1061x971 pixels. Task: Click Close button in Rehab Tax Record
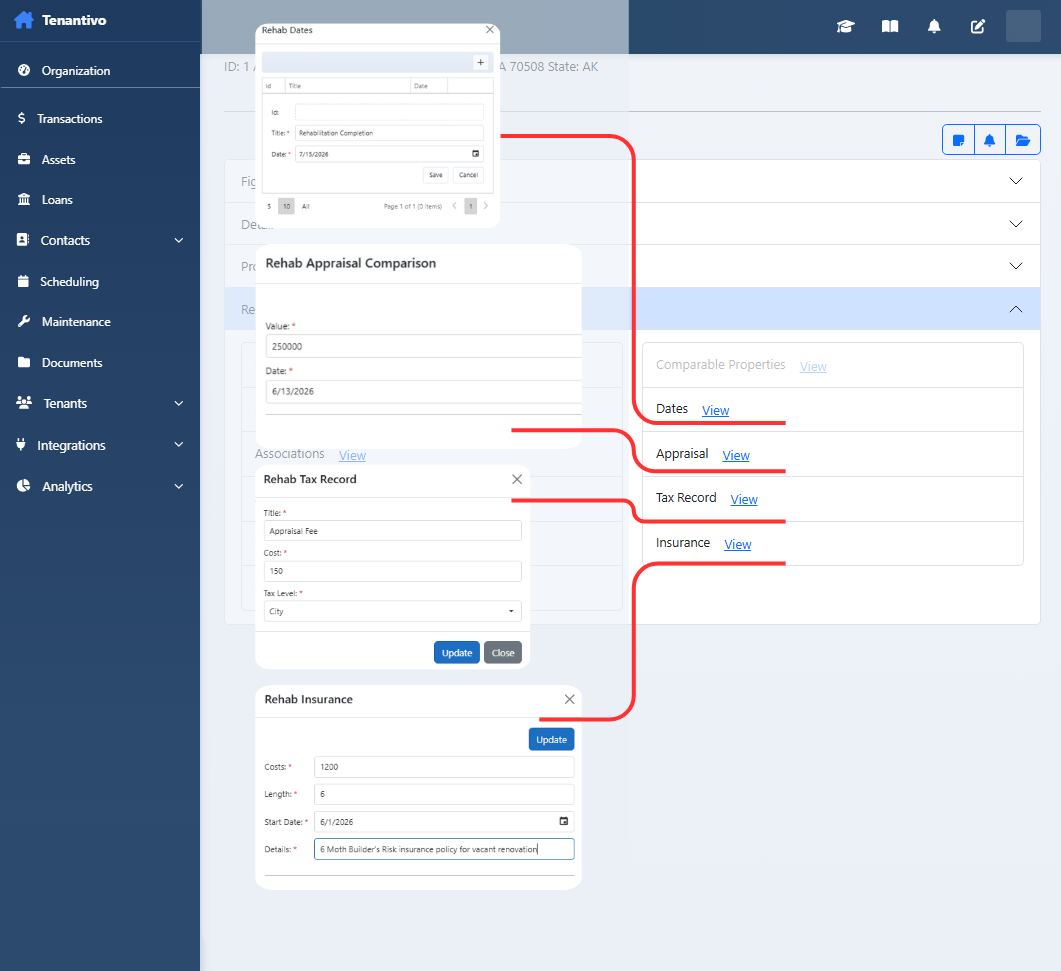pos(503,652)
